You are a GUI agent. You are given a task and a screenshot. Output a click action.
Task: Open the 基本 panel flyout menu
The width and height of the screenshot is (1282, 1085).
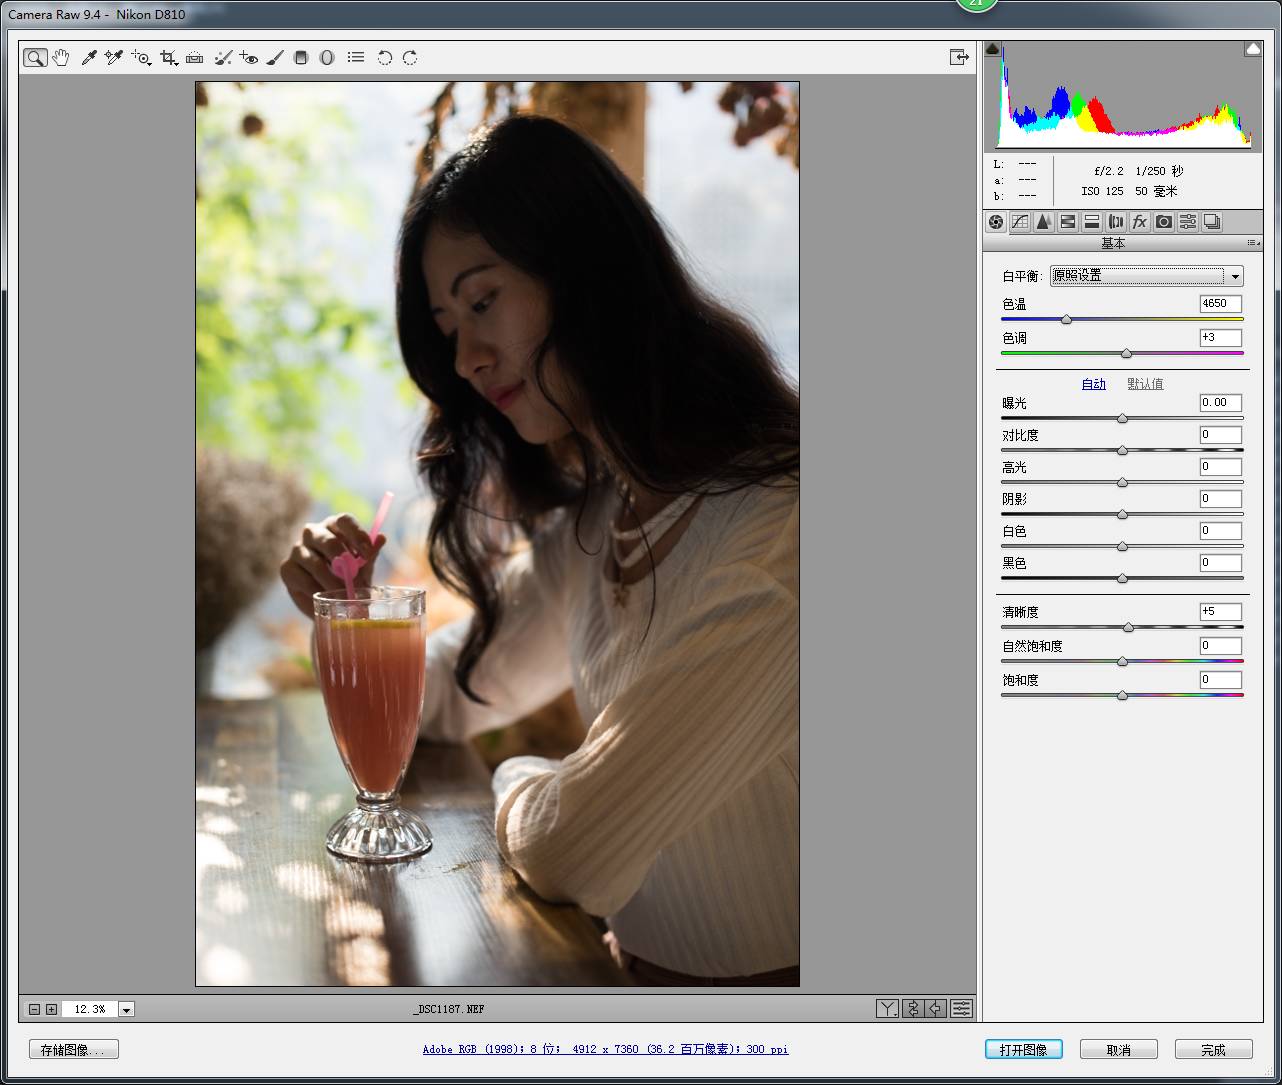[x=1253, y=243]
